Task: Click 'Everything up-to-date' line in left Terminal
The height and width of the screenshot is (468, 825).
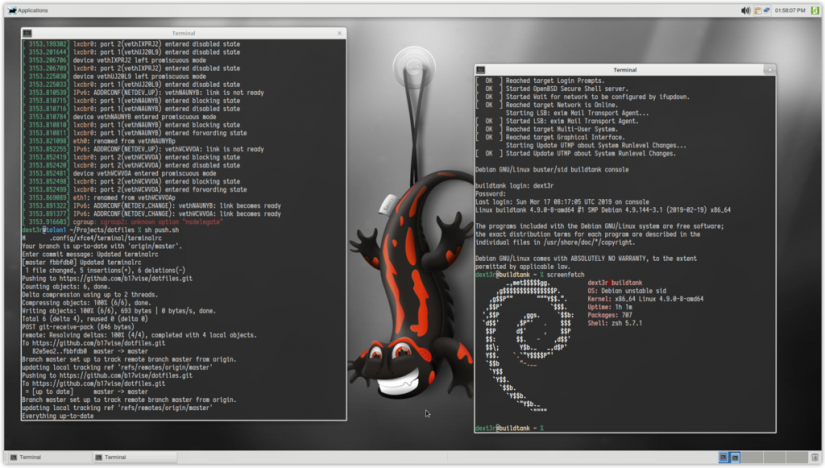Action: [x=58, y=416]
